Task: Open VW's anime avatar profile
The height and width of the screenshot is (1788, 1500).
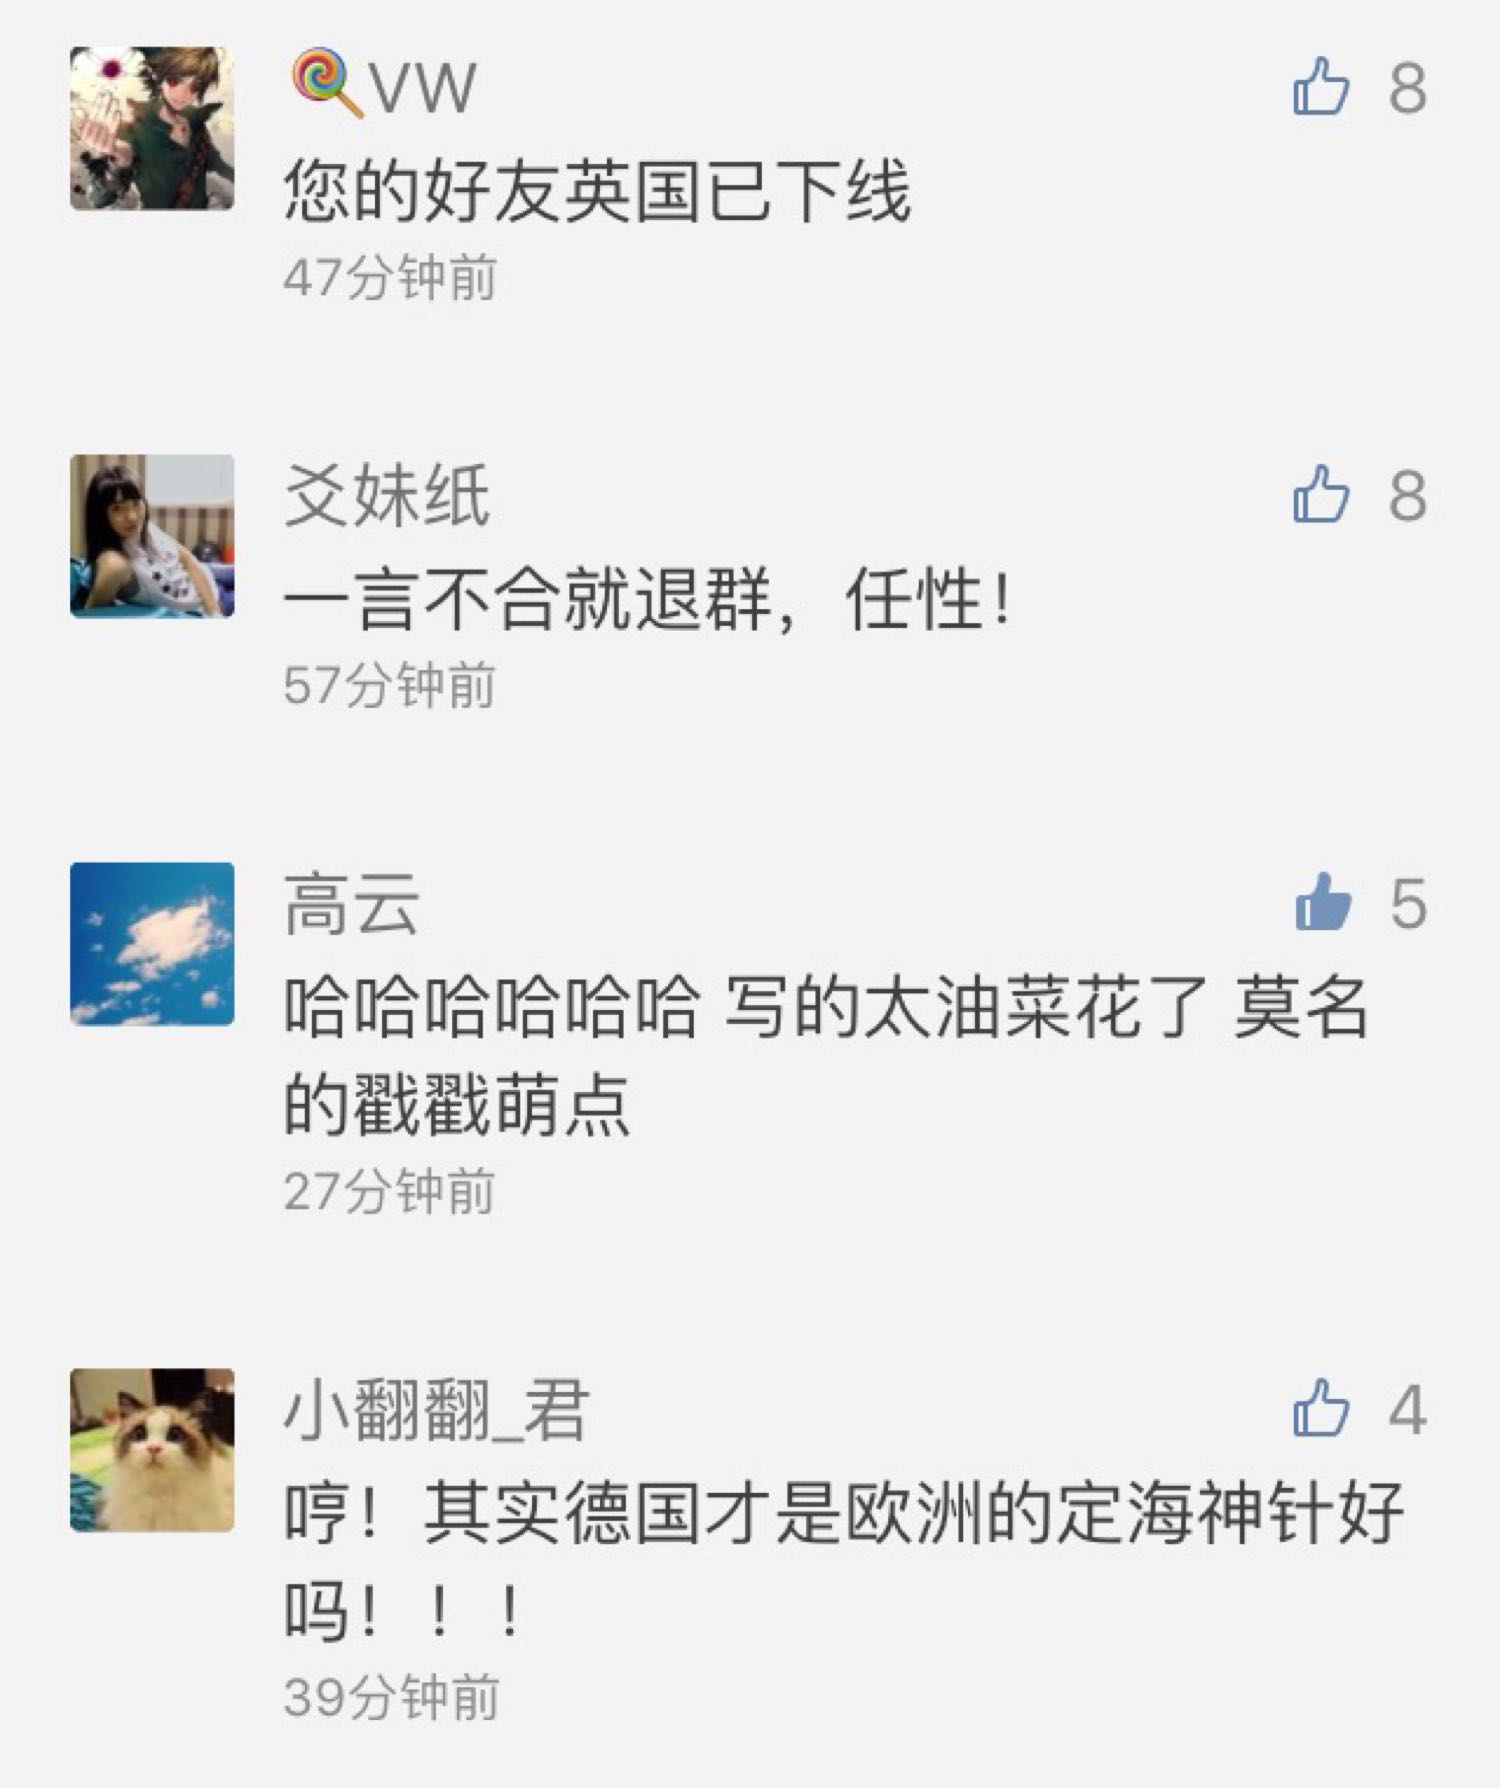Action: (x=152, y=128)
